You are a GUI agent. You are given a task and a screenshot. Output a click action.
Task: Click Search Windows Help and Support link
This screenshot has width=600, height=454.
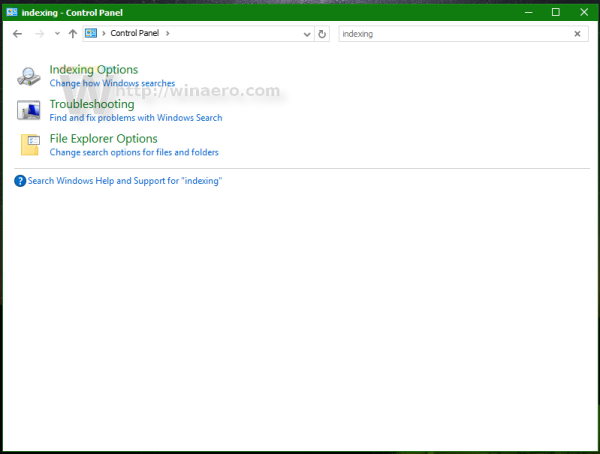pos(125,181)
